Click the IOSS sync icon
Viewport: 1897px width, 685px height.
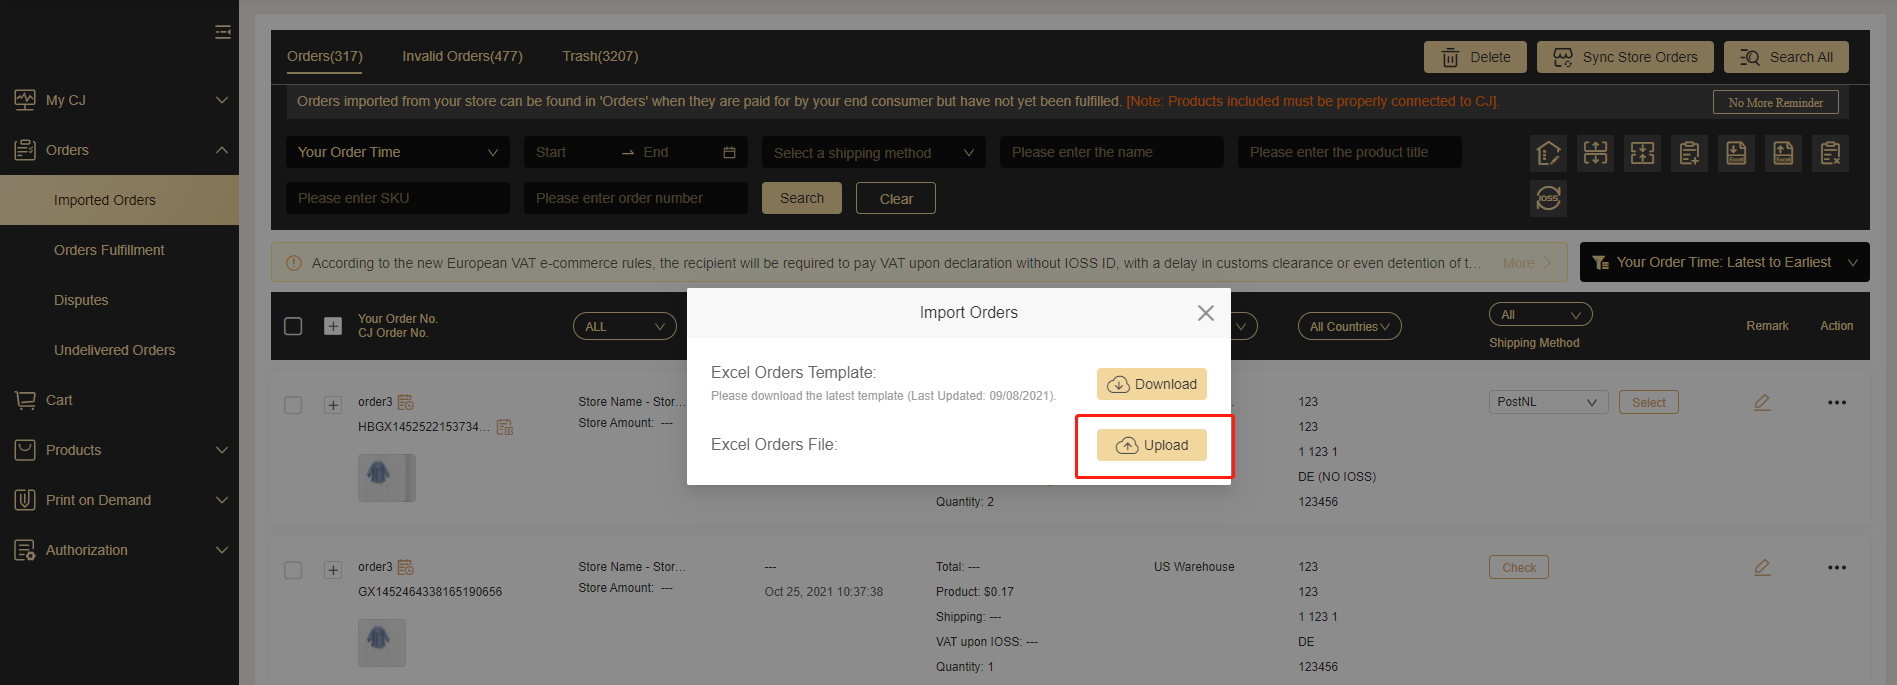coord(1548,198)
